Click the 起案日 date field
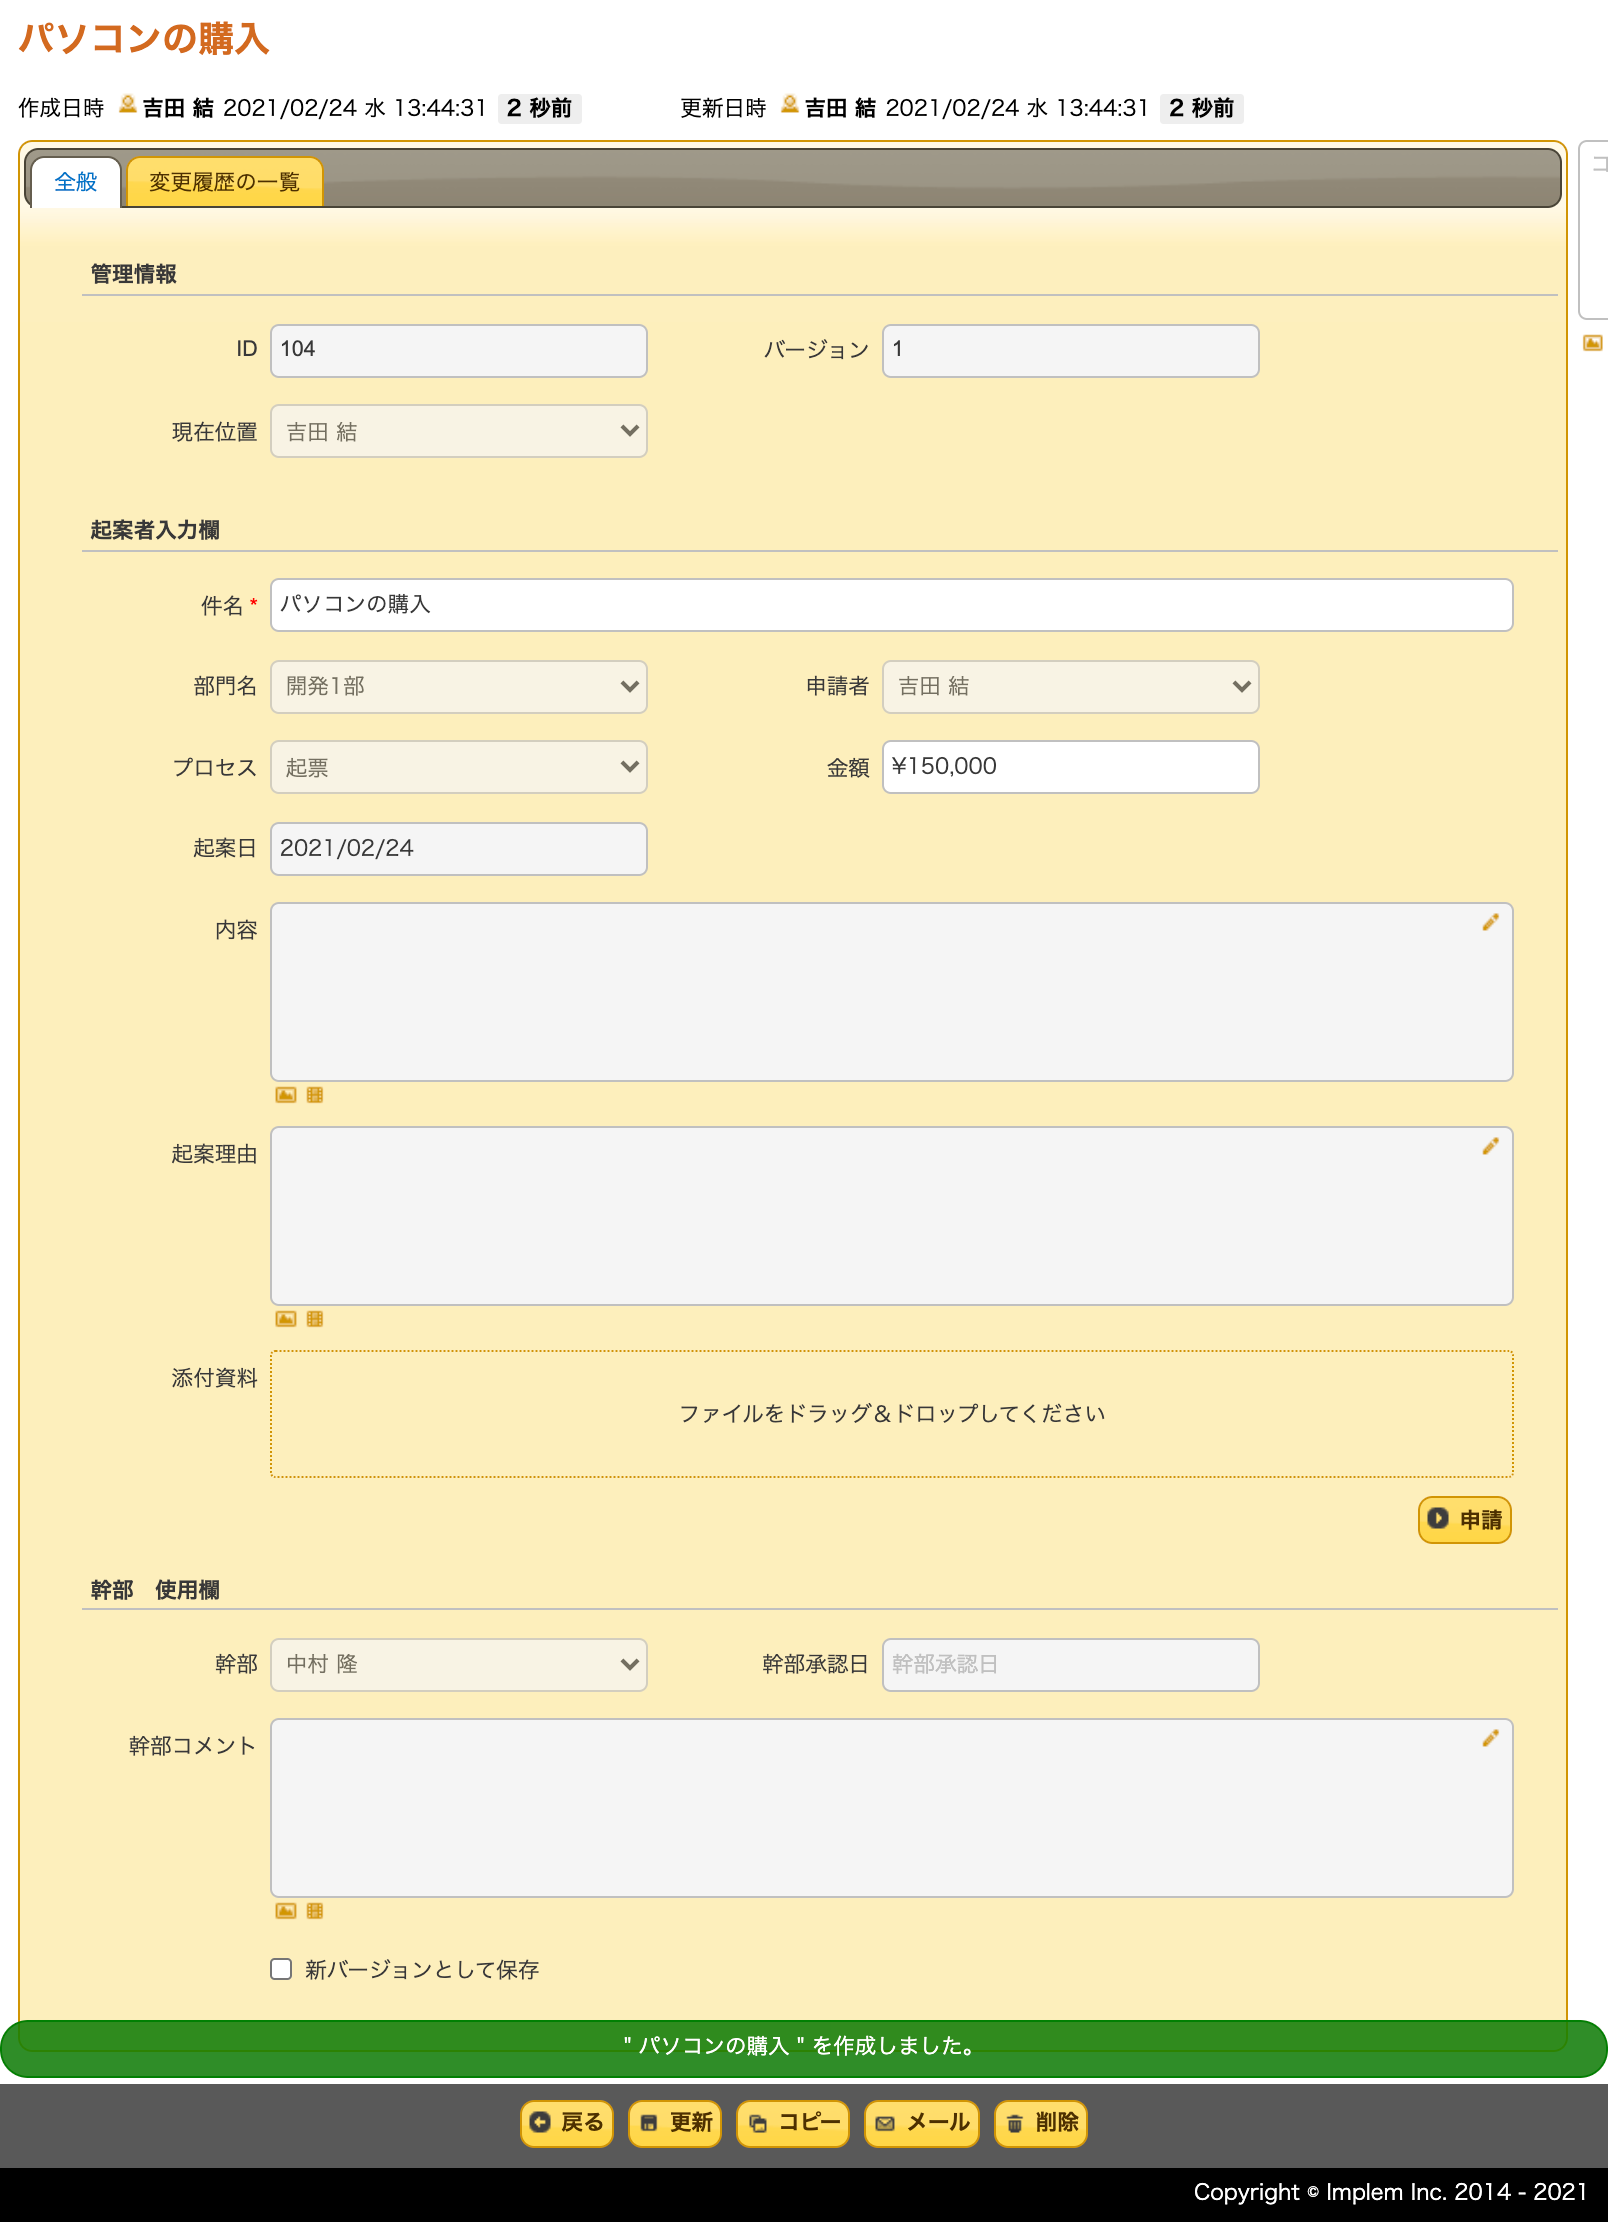Screen dimensions: 1608x2222 [459, 849]
